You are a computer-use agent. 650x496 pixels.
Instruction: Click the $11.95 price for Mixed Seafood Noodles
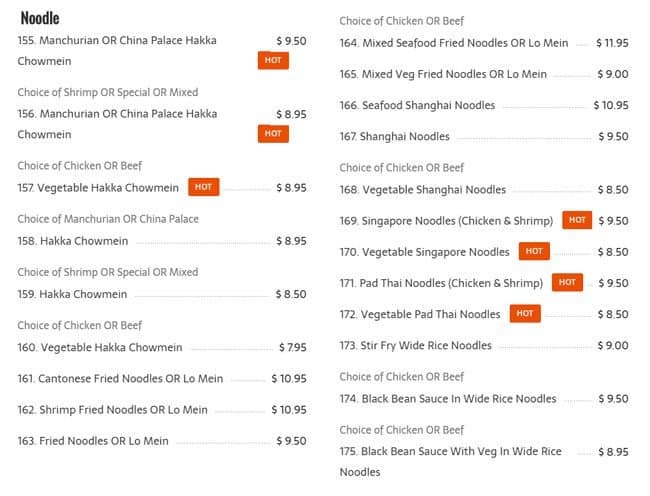(611, 43)
